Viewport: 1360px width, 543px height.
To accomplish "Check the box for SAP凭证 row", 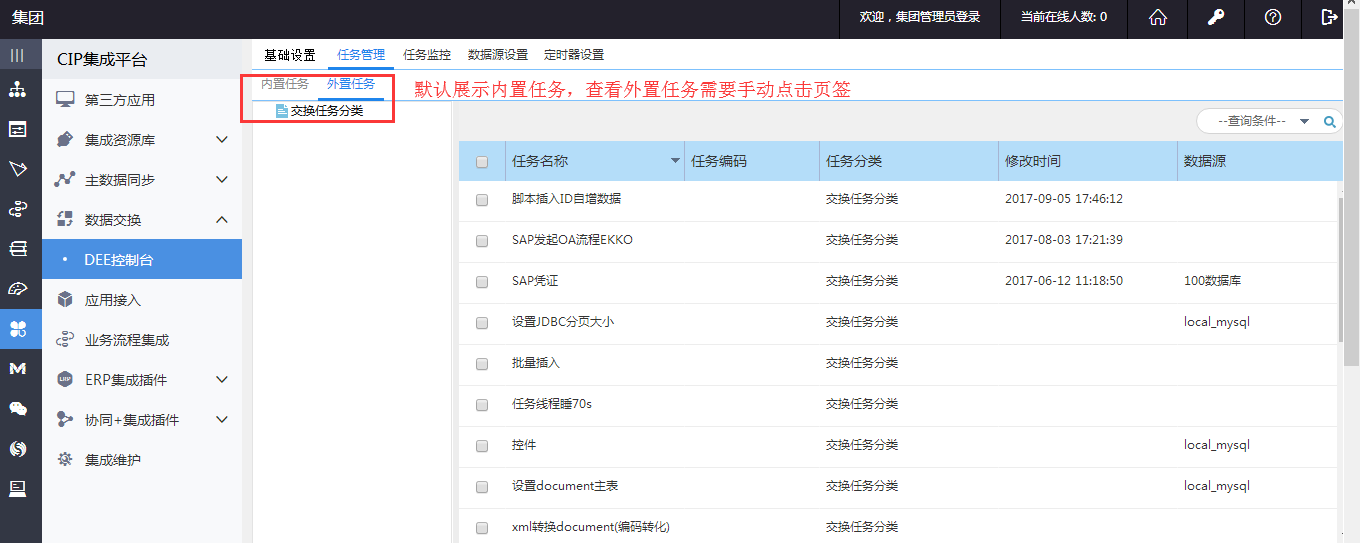I will [x=482, y=282].
